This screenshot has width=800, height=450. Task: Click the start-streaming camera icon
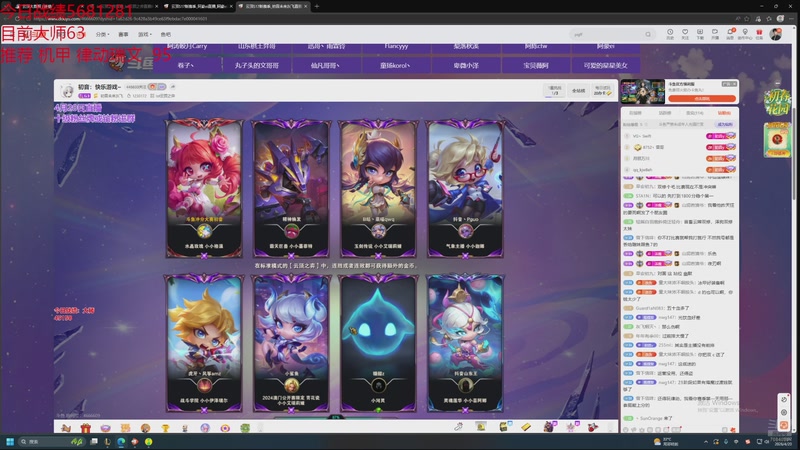pos(715,34)
